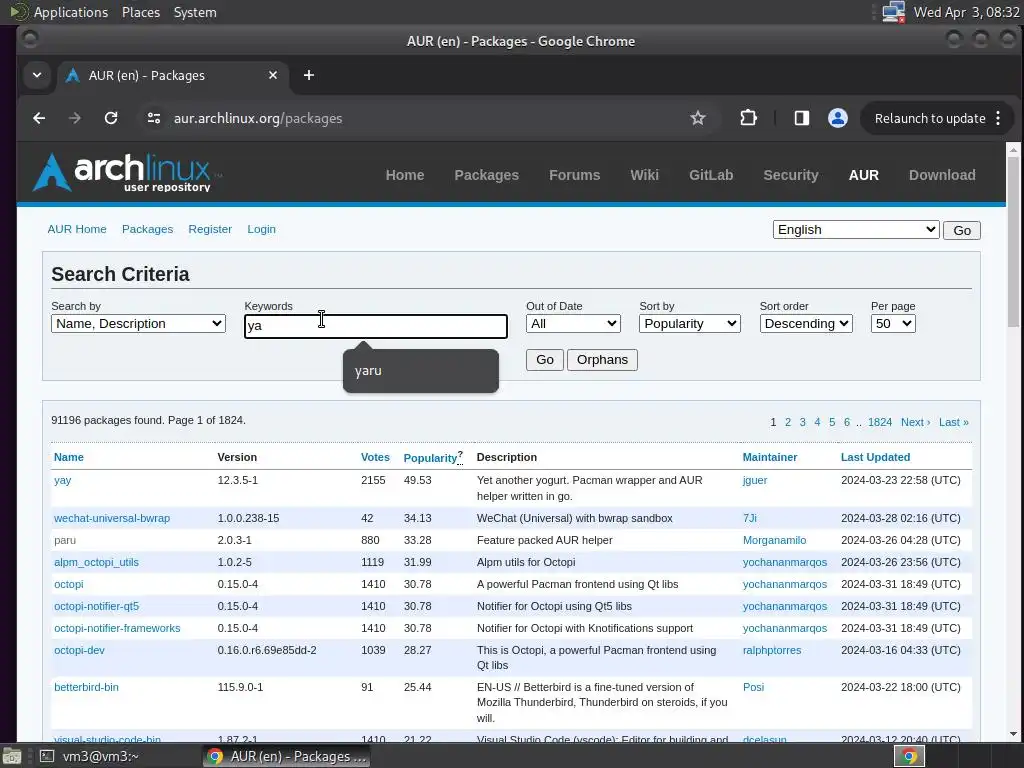Open the Security navigation link
The width and height of the screenshot is (1024, 768).
(791, 175)
